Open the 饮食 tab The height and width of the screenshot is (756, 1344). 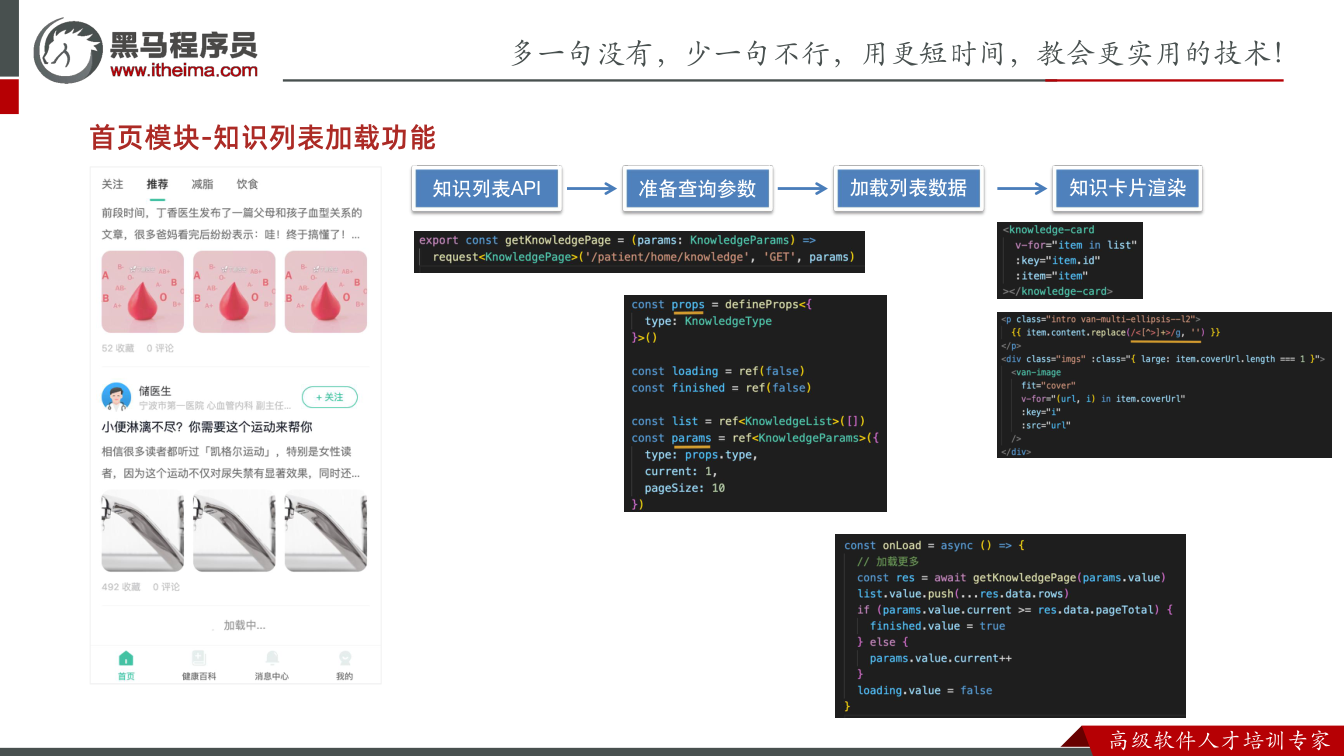247,184
